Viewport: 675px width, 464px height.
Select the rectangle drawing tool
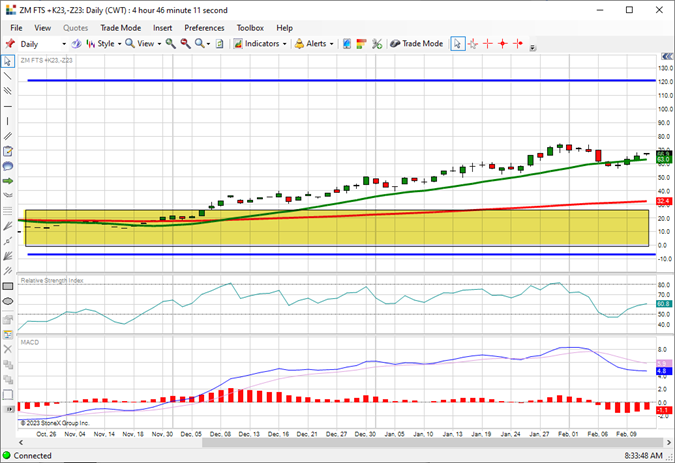(x=8, y=286)
